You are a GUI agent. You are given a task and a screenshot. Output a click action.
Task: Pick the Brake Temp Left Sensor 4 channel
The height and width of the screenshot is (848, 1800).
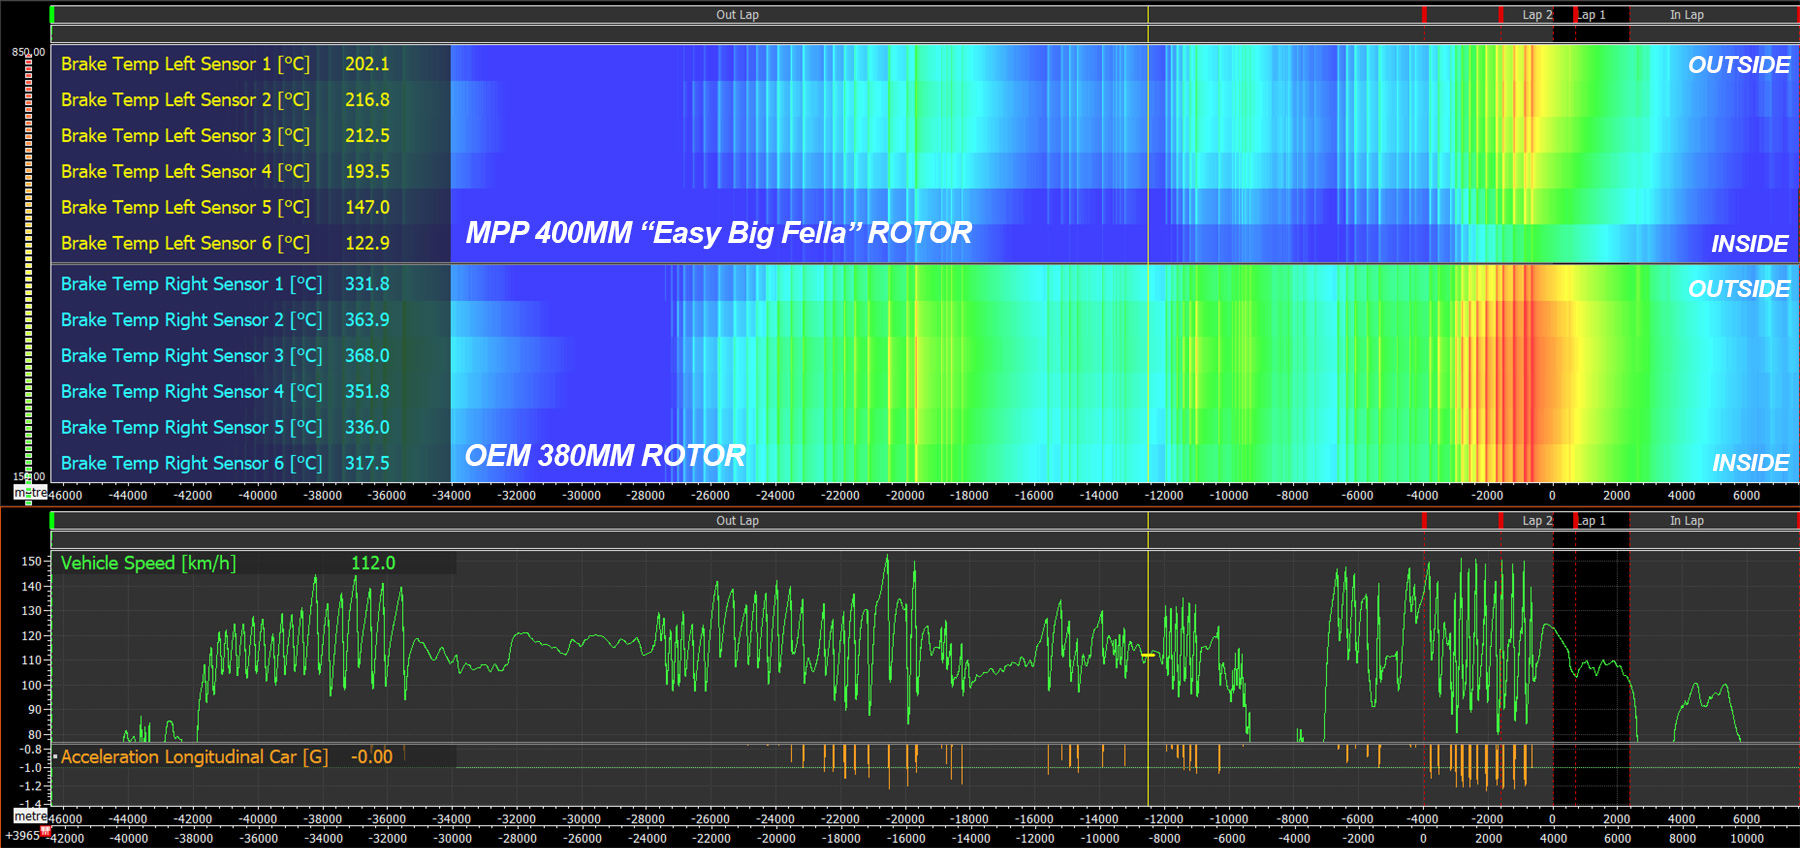click(185, 172)
